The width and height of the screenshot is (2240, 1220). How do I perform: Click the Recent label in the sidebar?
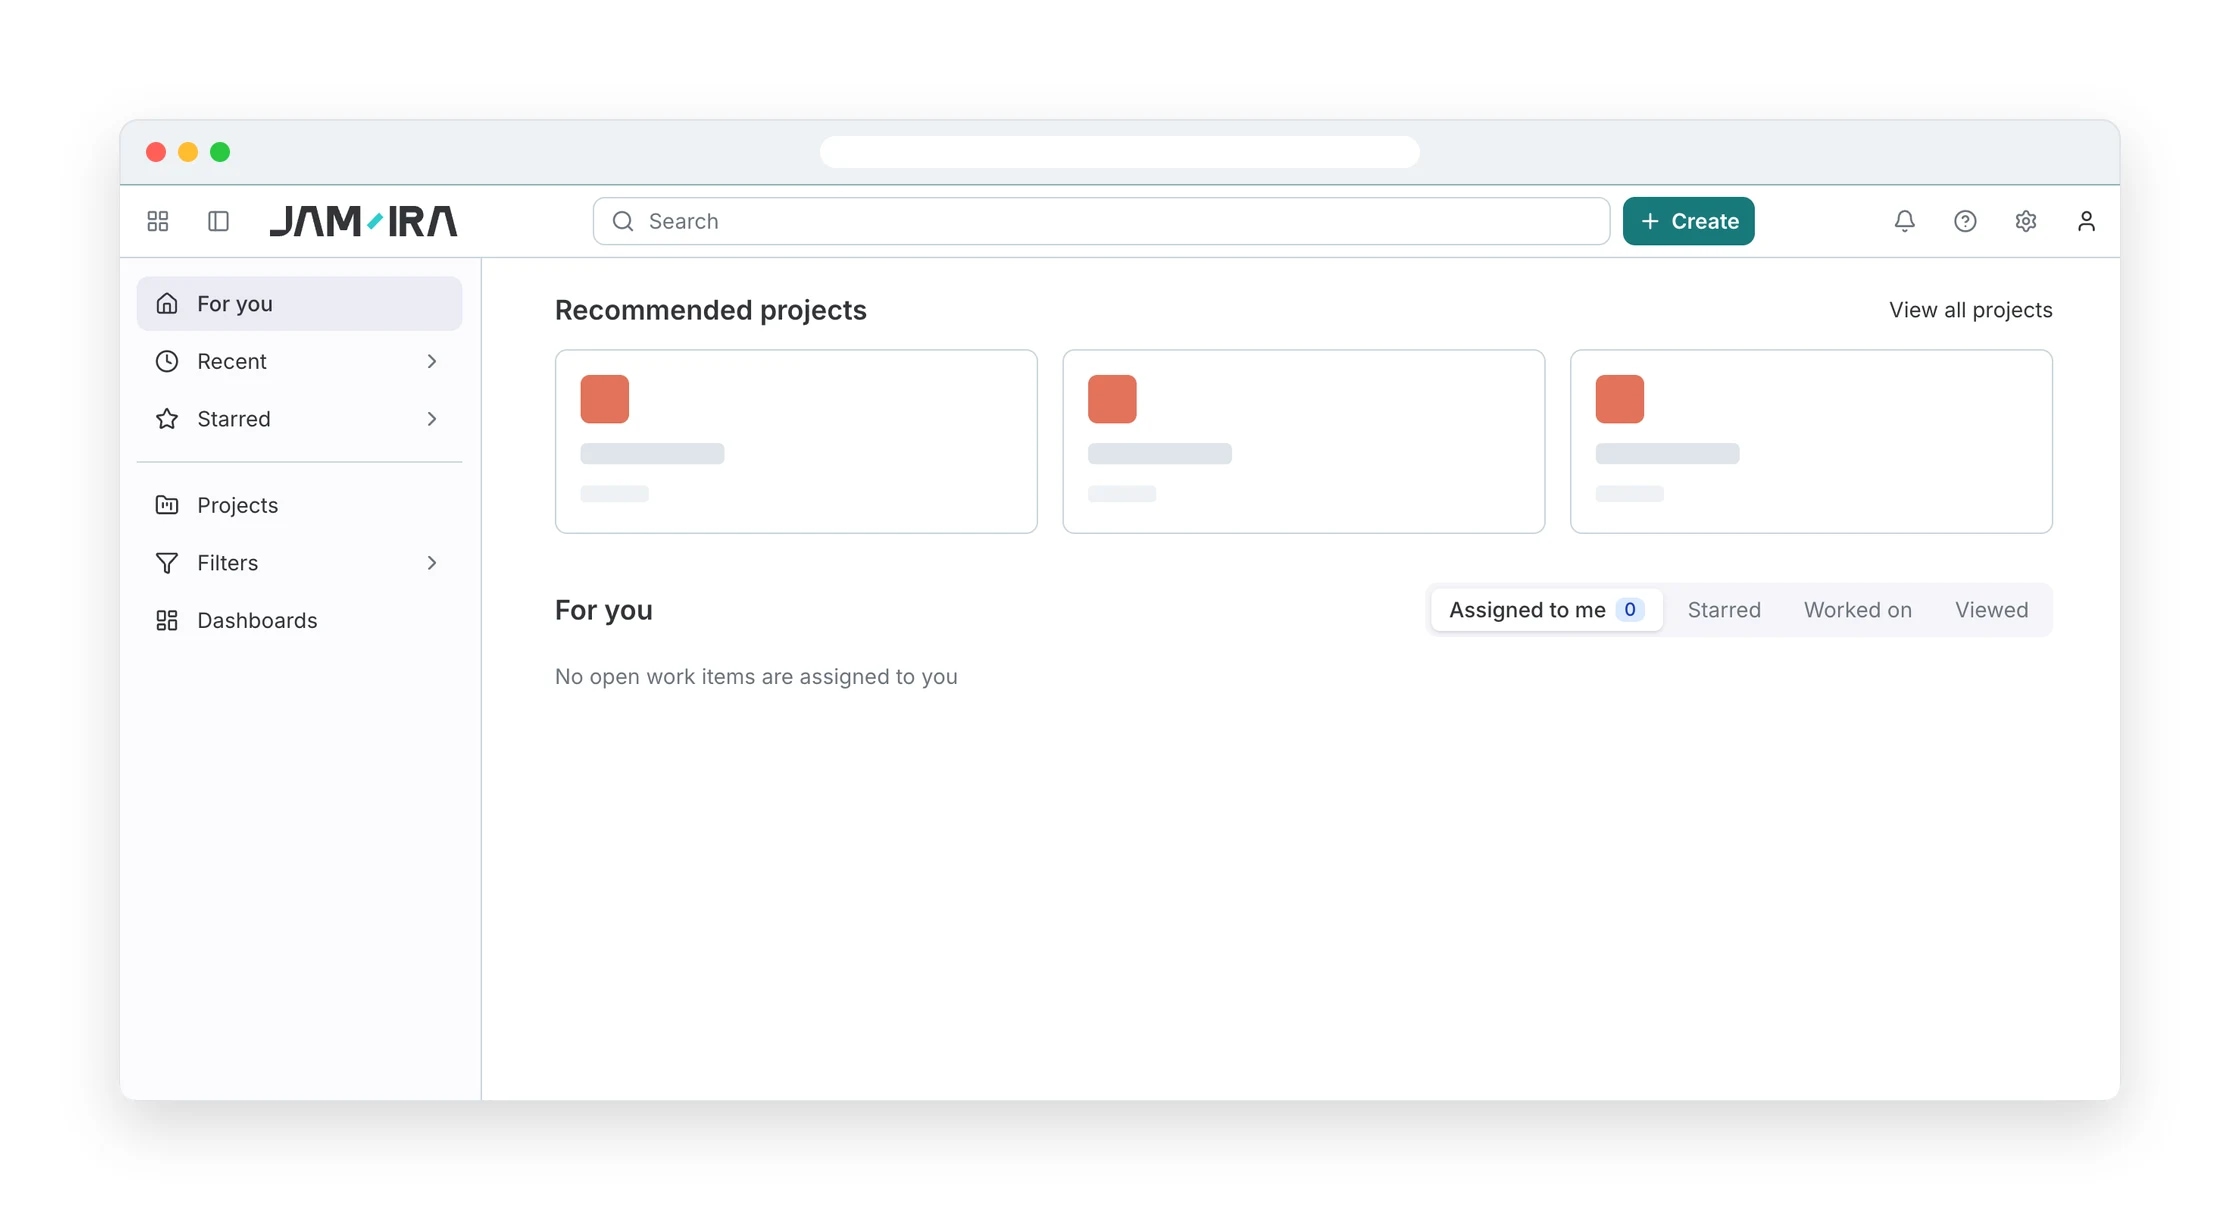[x=232, y=361]
